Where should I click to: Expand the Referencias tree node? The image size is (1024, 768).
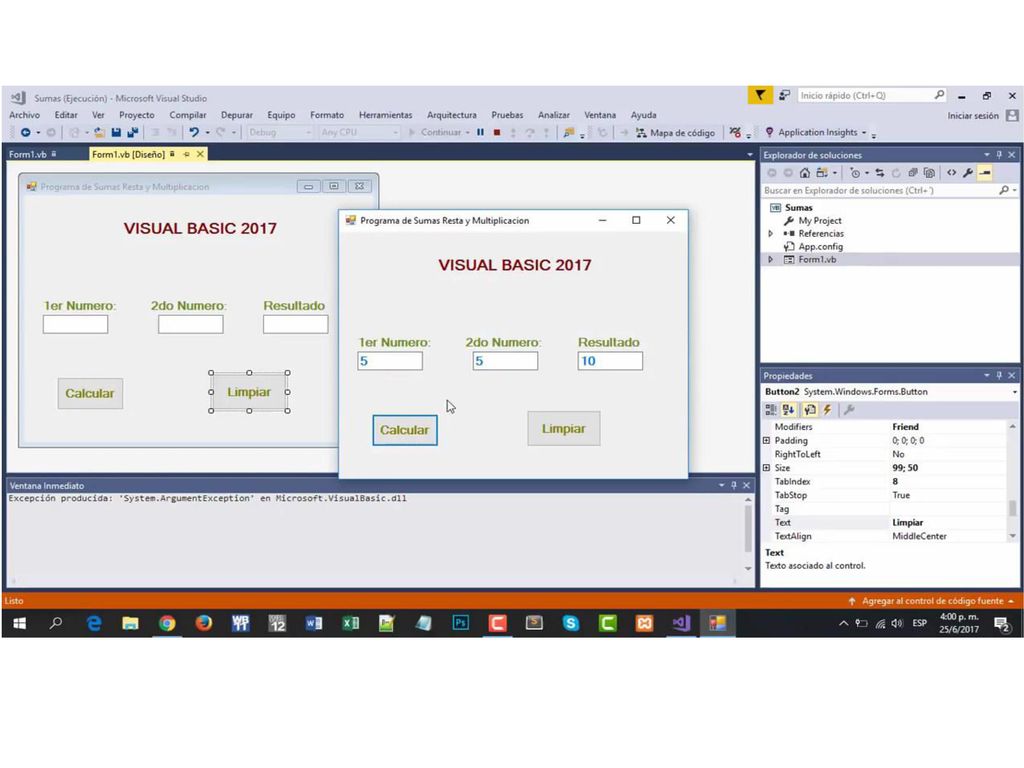point(771,233)
